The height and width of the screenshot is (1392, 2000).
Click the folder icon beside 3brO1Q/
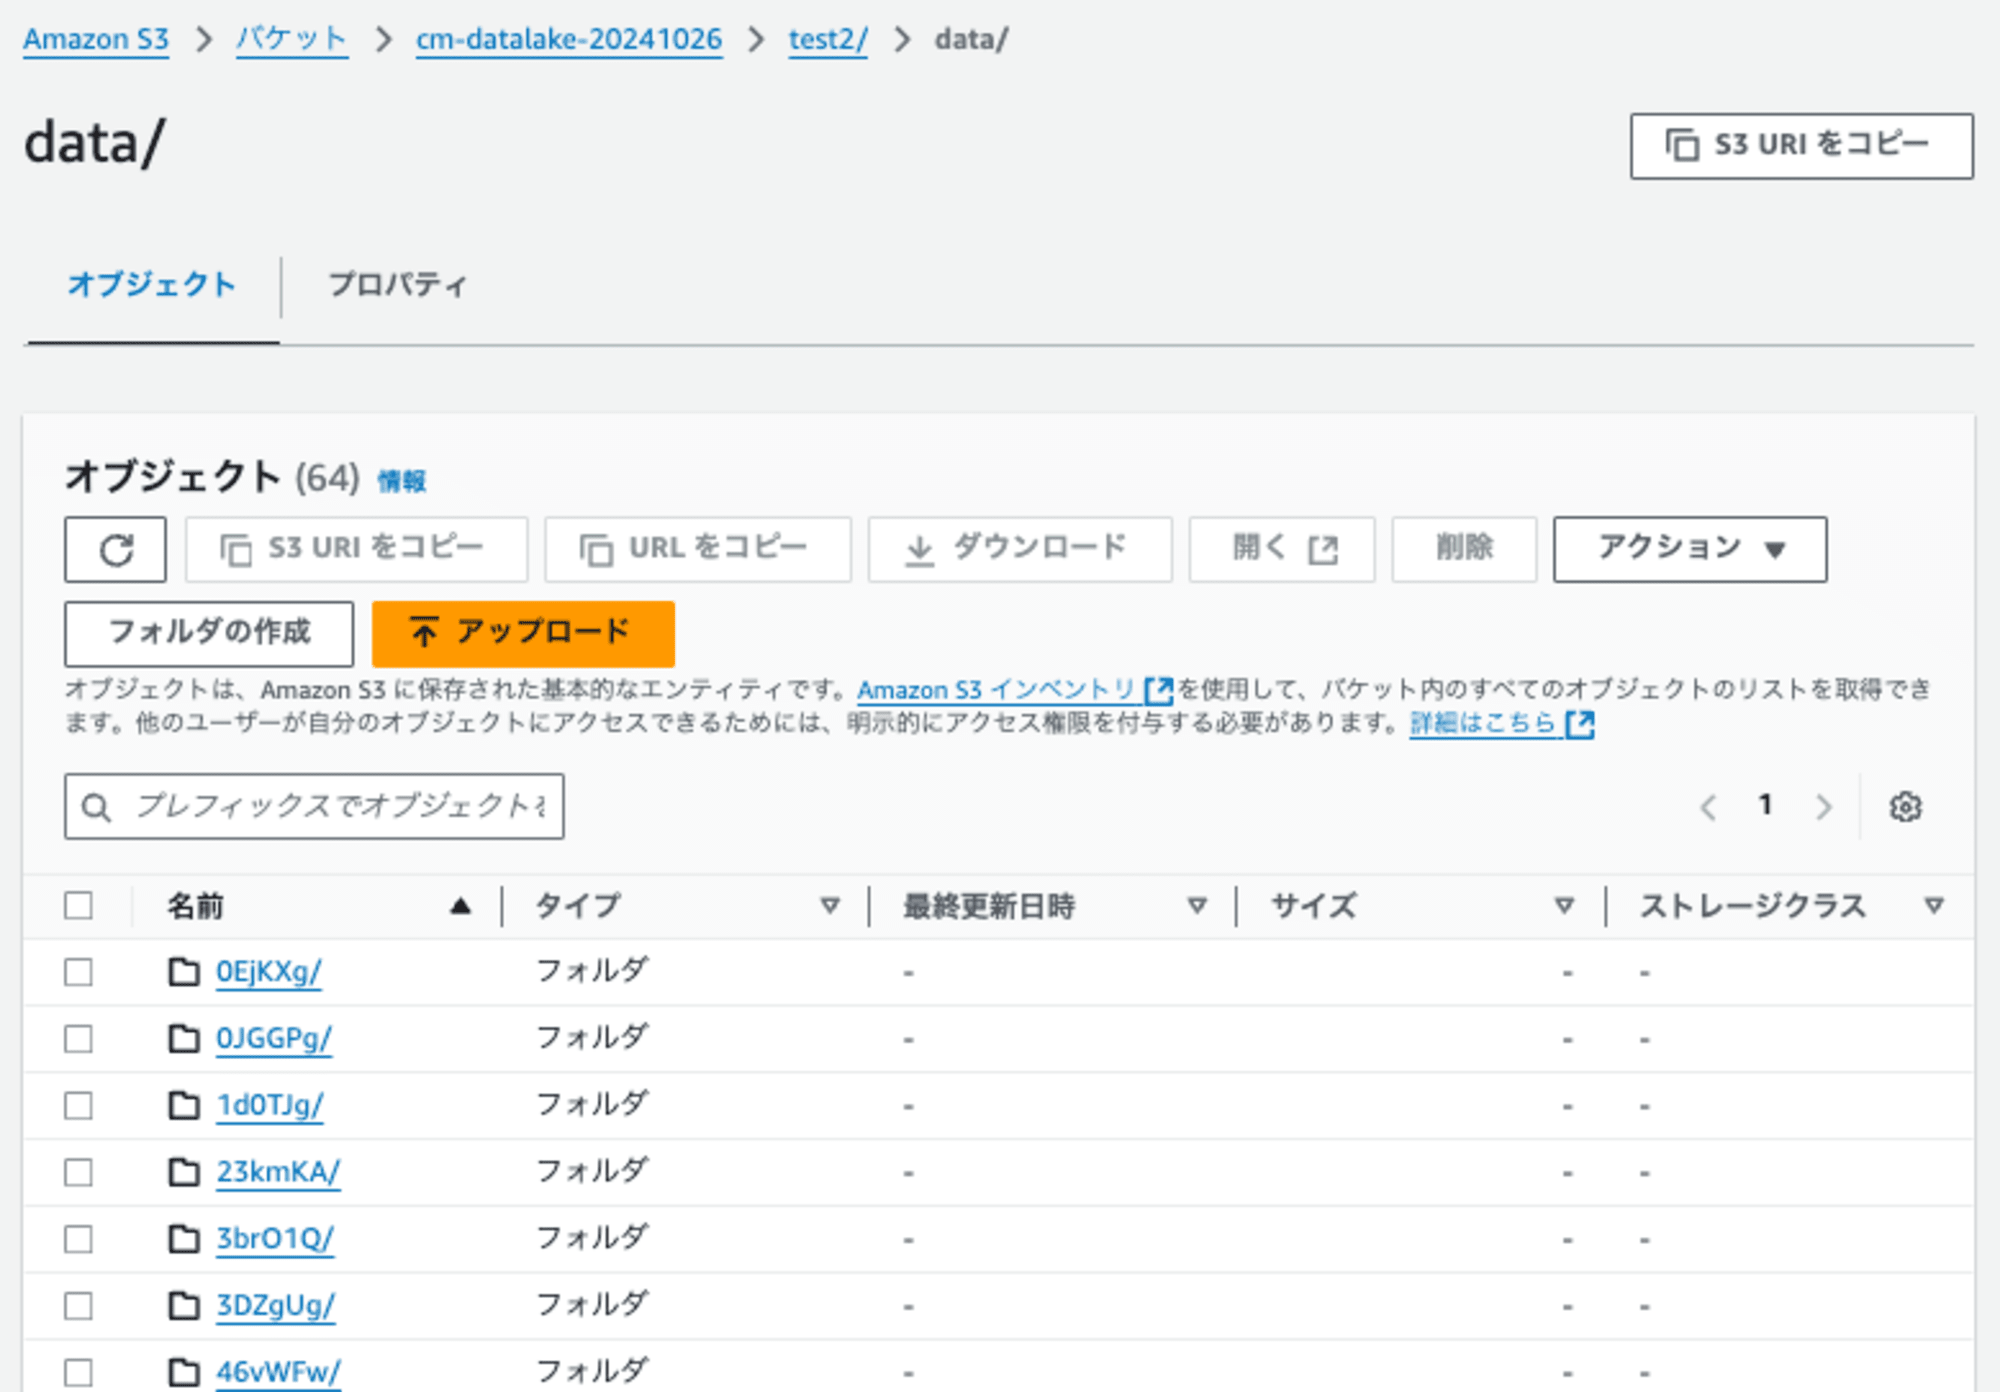click(183, 1239)
